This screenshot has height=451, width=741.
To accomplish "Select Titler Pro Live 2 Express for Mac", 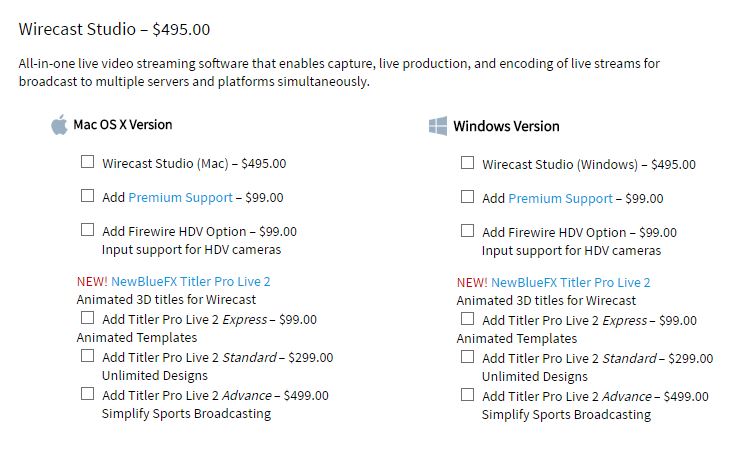I will [88, 318].
